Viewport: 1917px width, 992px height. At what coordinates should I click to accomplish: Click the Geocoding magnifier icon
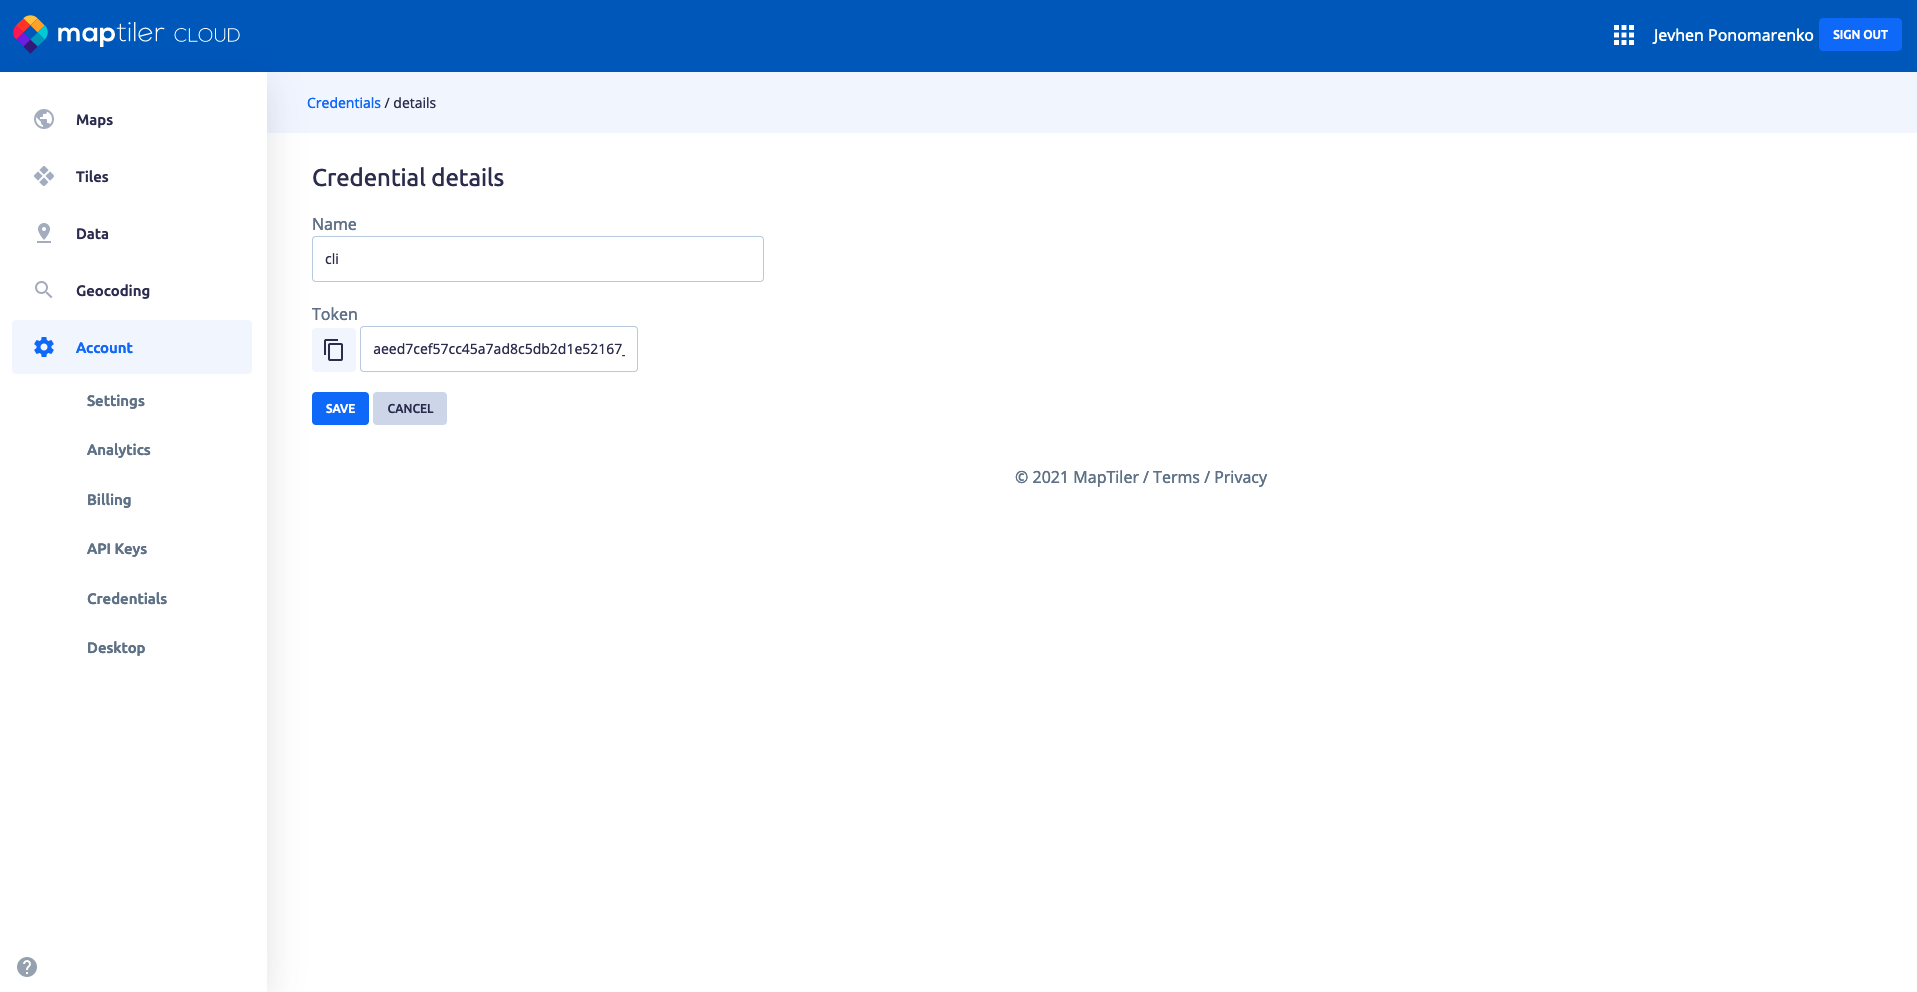pyautogui.click(x=44, y=290)
